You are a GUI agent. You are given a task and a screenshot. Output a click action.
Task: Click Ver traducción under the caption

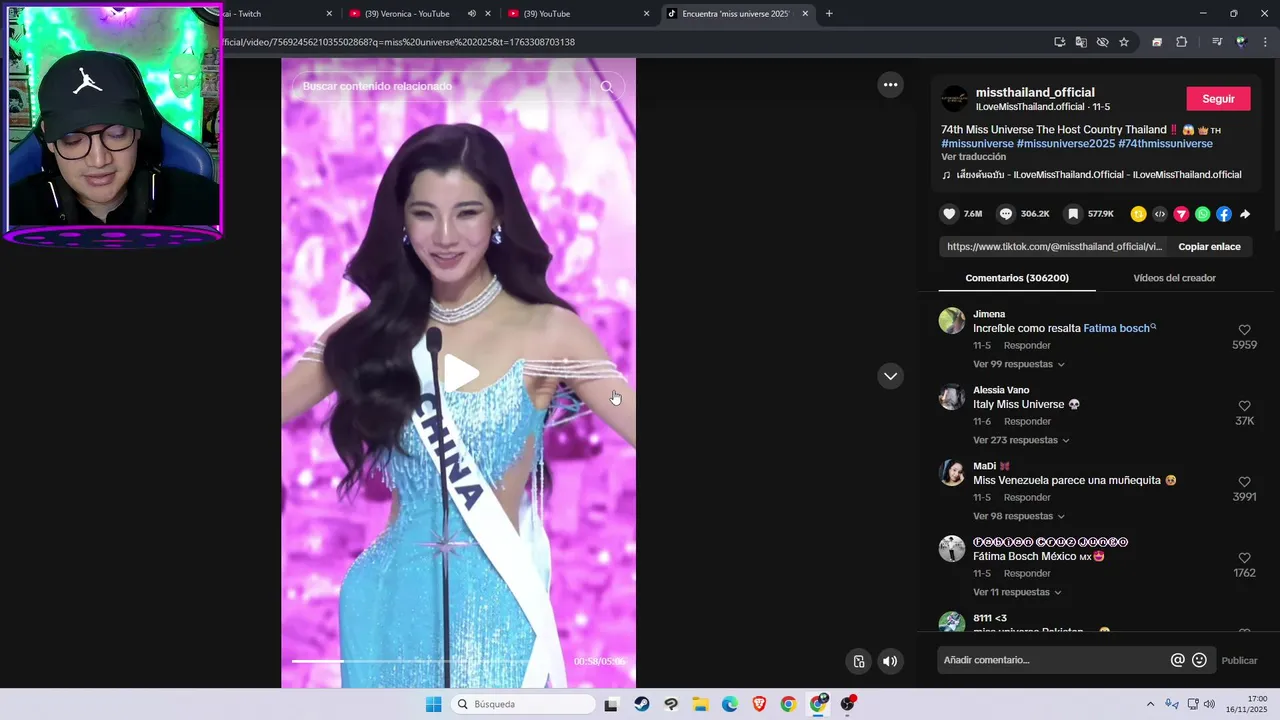click(973, 157)
